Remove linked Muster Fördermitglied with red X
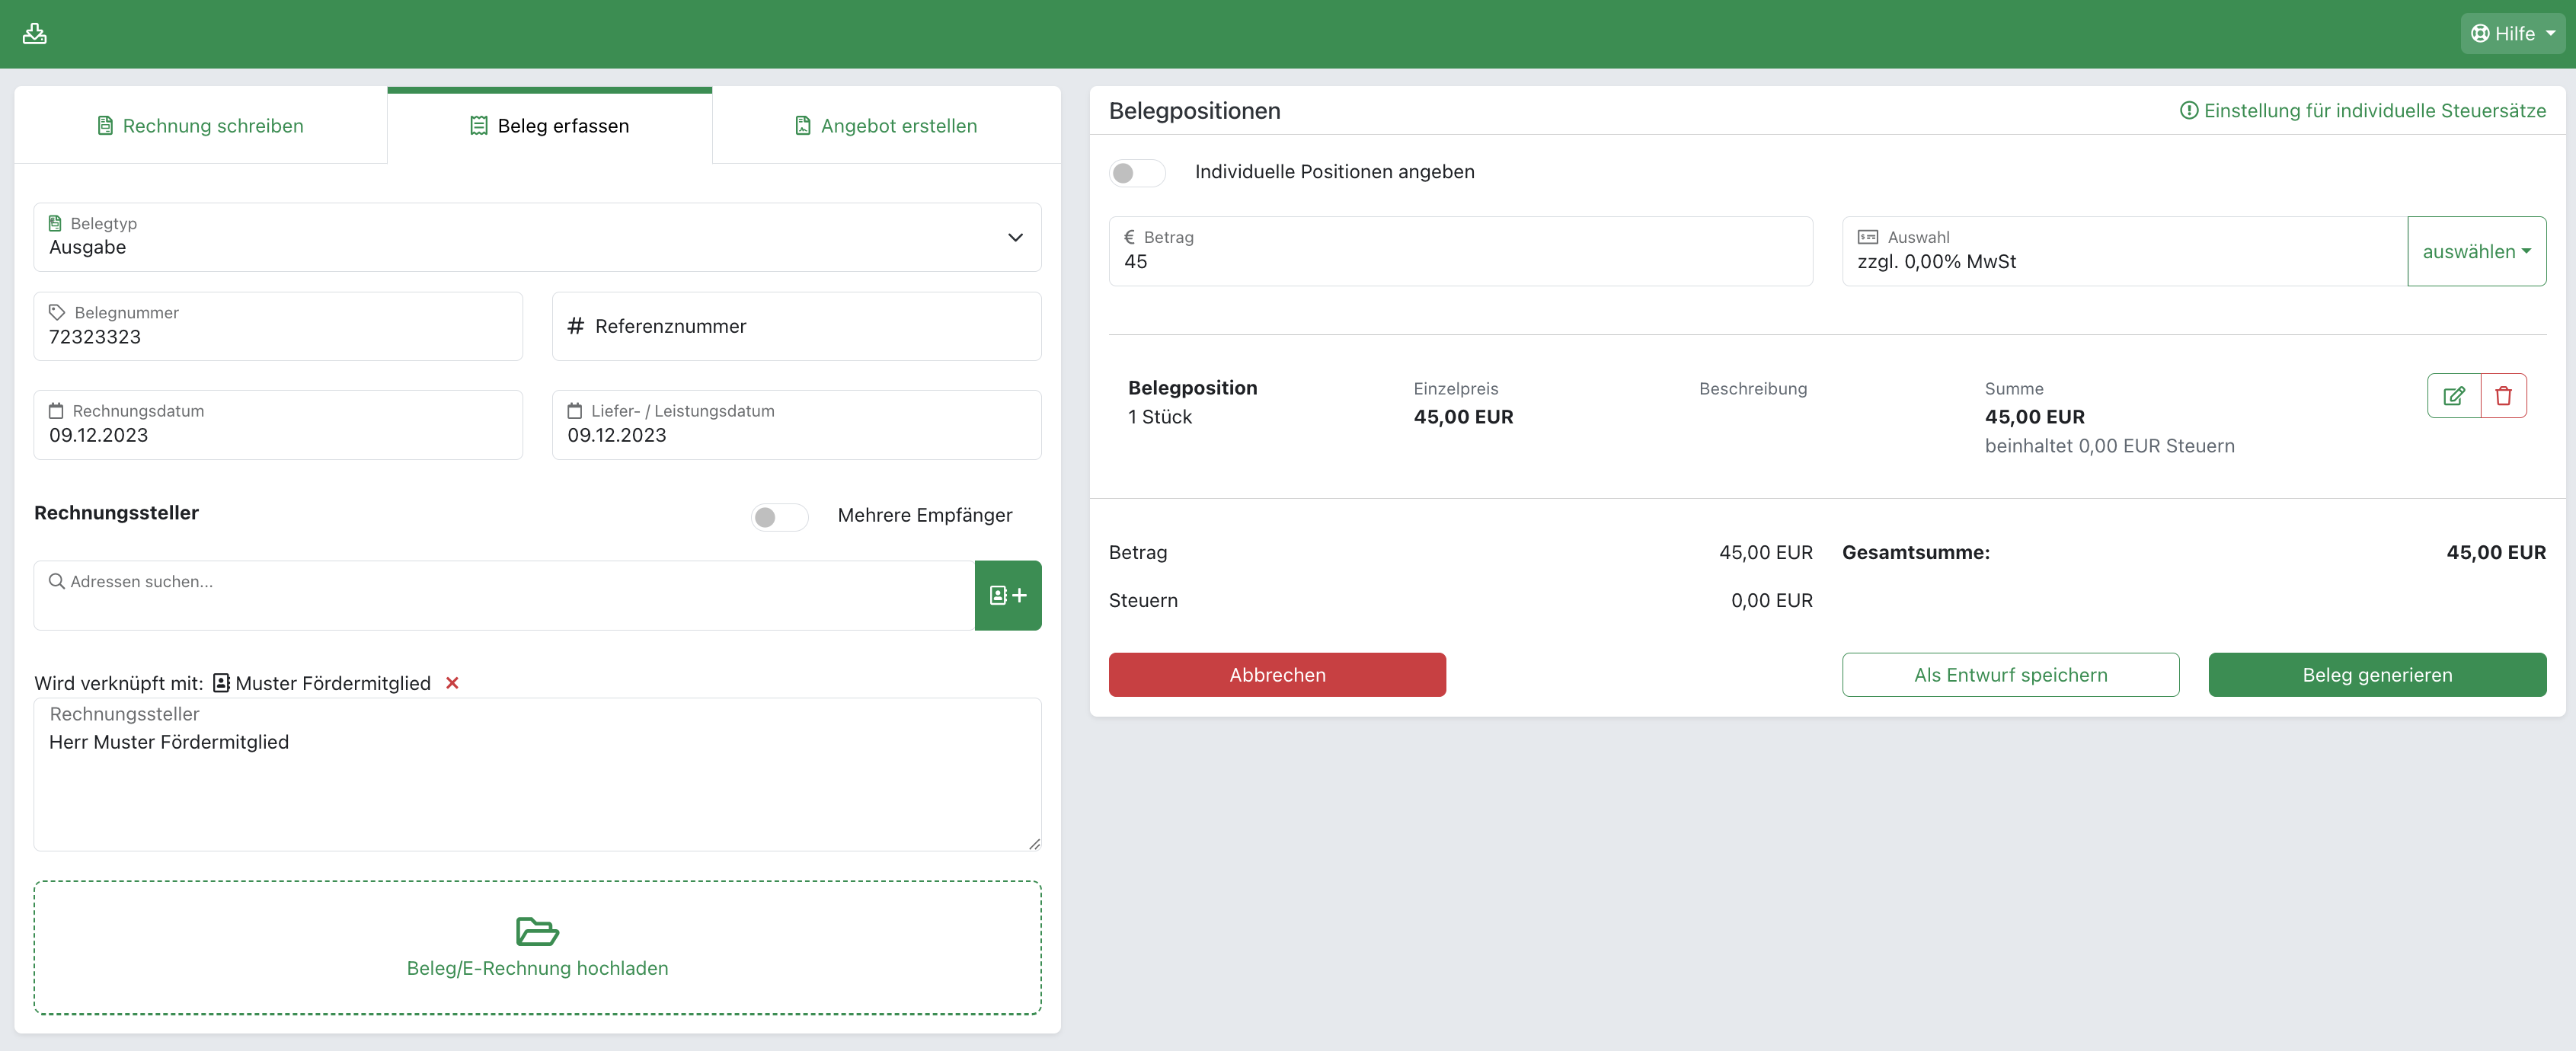This screenshot has height=1051, width=2576. coord(452,683)
